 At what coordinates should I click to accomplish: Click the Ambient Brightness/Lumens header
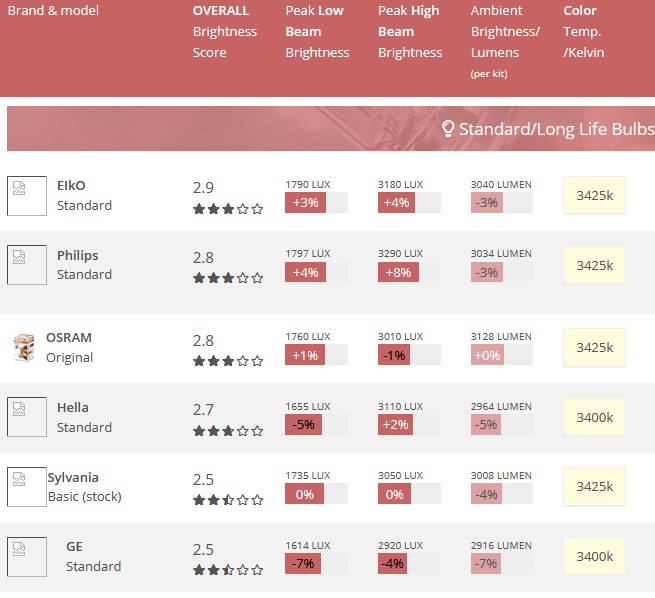[x=505, y=42]
